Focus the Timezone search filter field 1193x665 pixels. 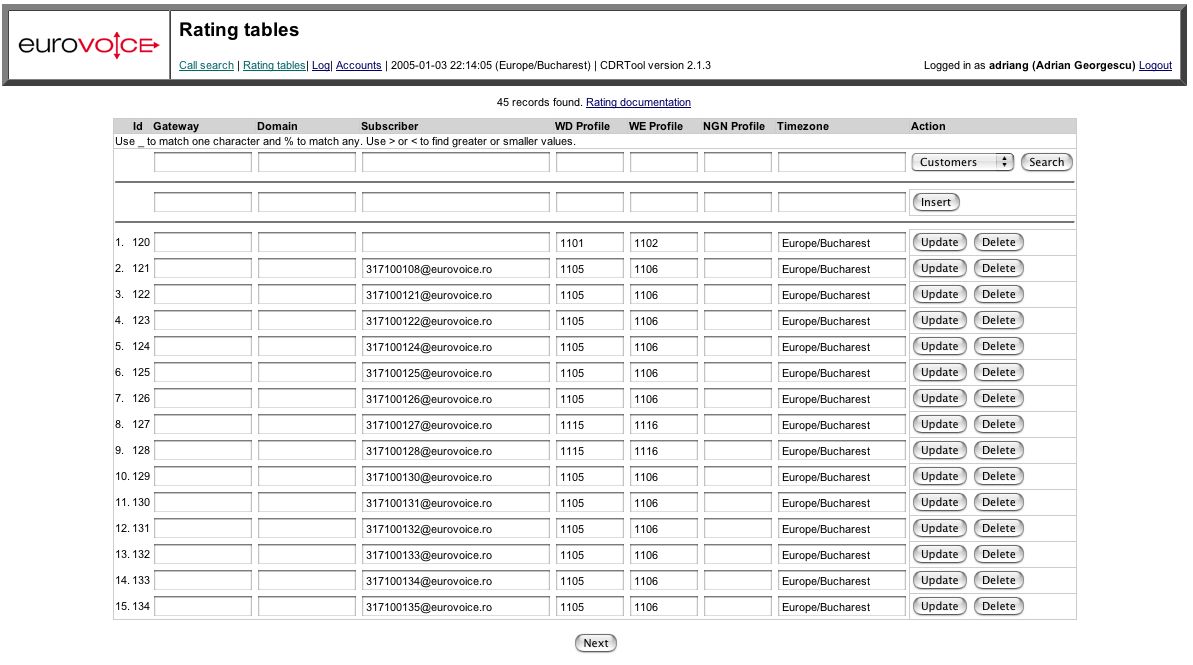(x=841, y=162)
